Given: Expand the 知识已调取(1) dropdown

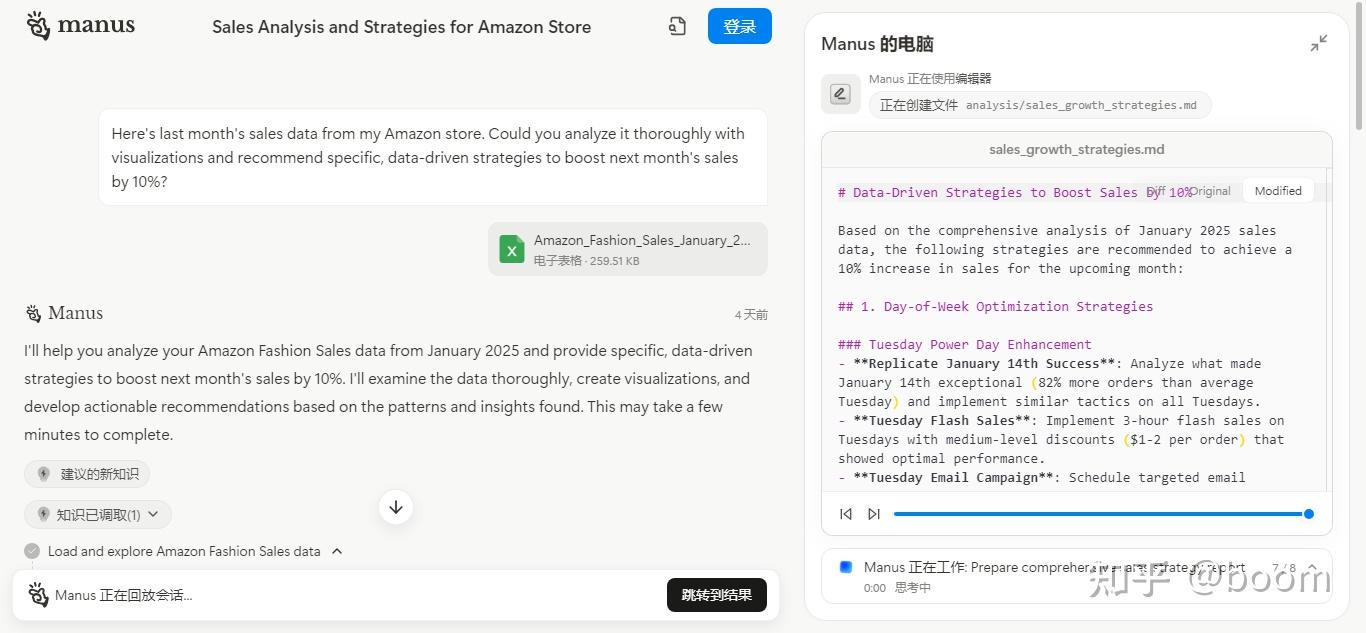Looking at the screenshot, I should point(98,514).
